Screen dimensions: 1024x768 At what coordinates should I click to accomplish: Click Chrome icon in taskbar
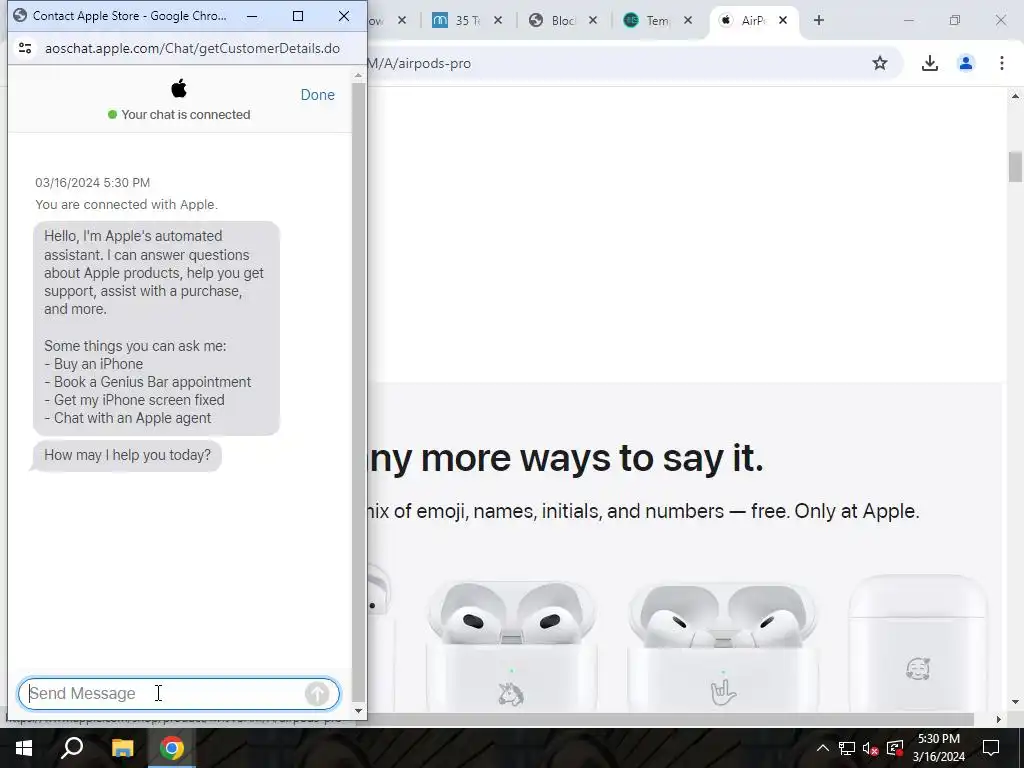pos(172,748)
